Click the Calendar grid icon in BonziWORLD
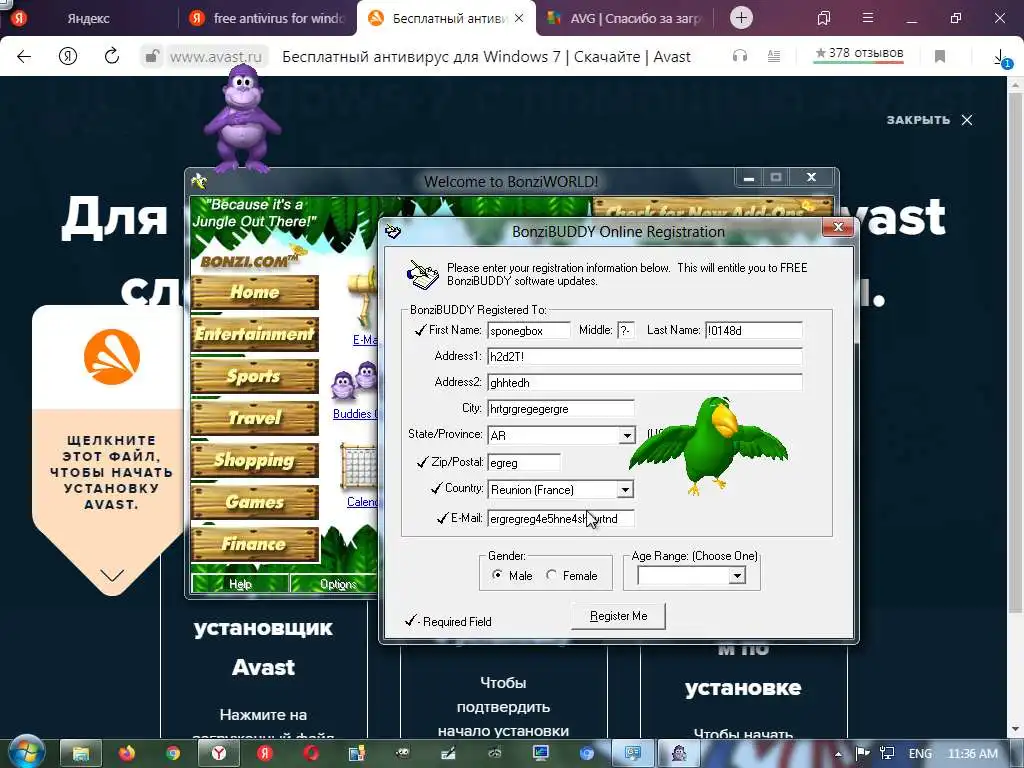 [x=358, y=466]
